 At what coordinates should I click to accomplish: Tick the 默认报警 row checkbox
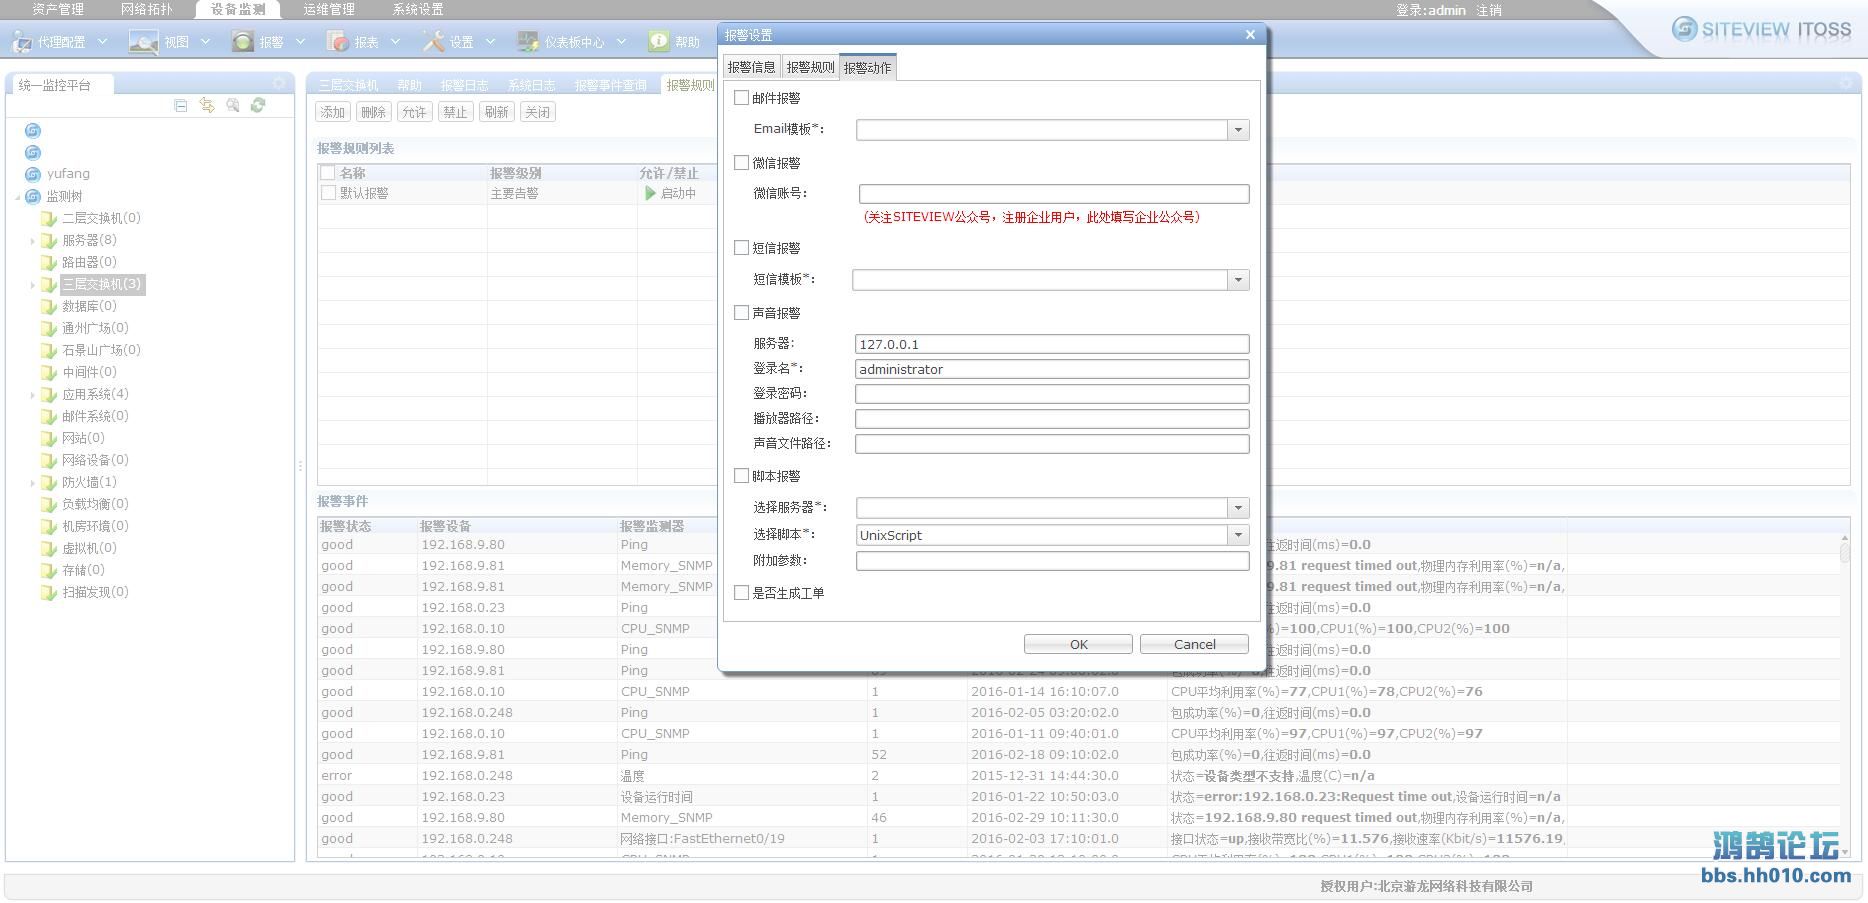pos(328,193)
